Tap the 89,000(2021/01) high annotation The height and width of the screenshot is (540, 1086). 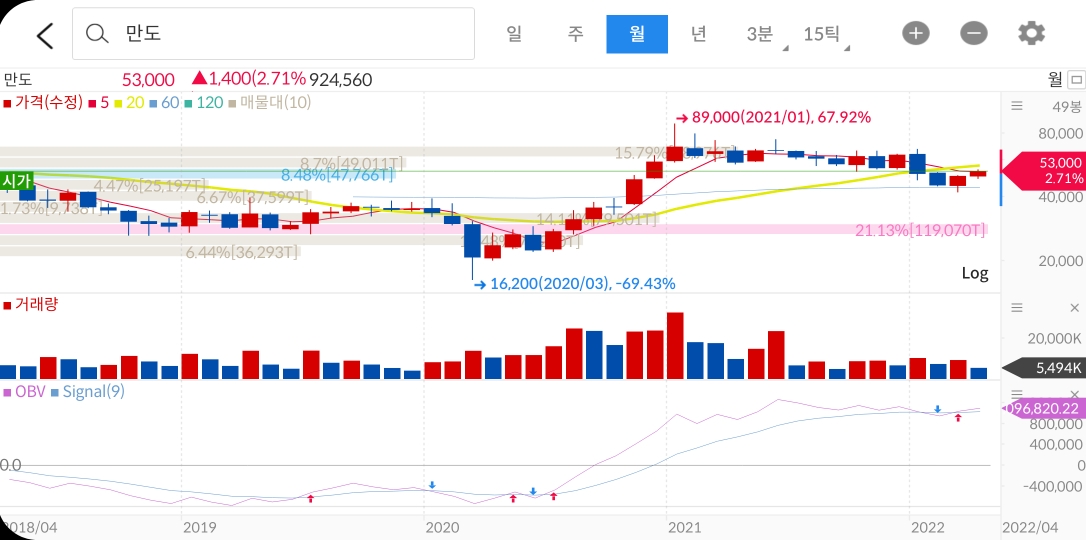click(x=772, y=118)
